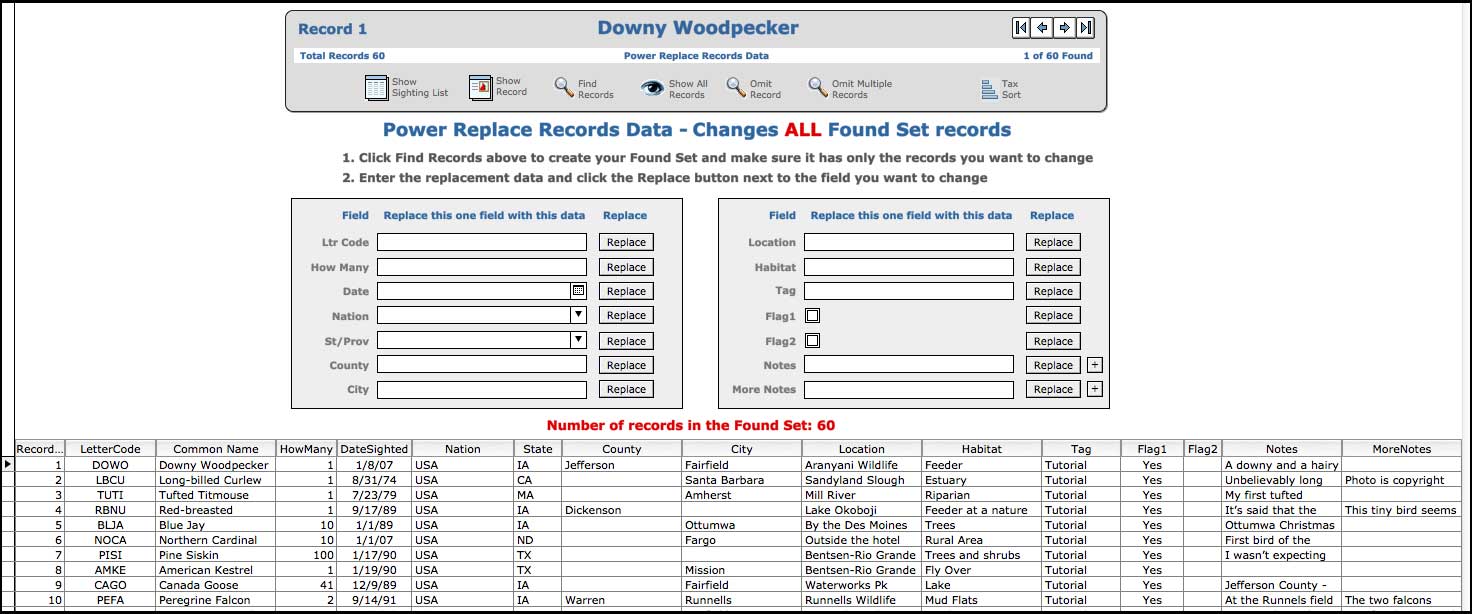The image size is (1472, 614).
Task: Click the Ltr Code input field
Action: [482, 242]
